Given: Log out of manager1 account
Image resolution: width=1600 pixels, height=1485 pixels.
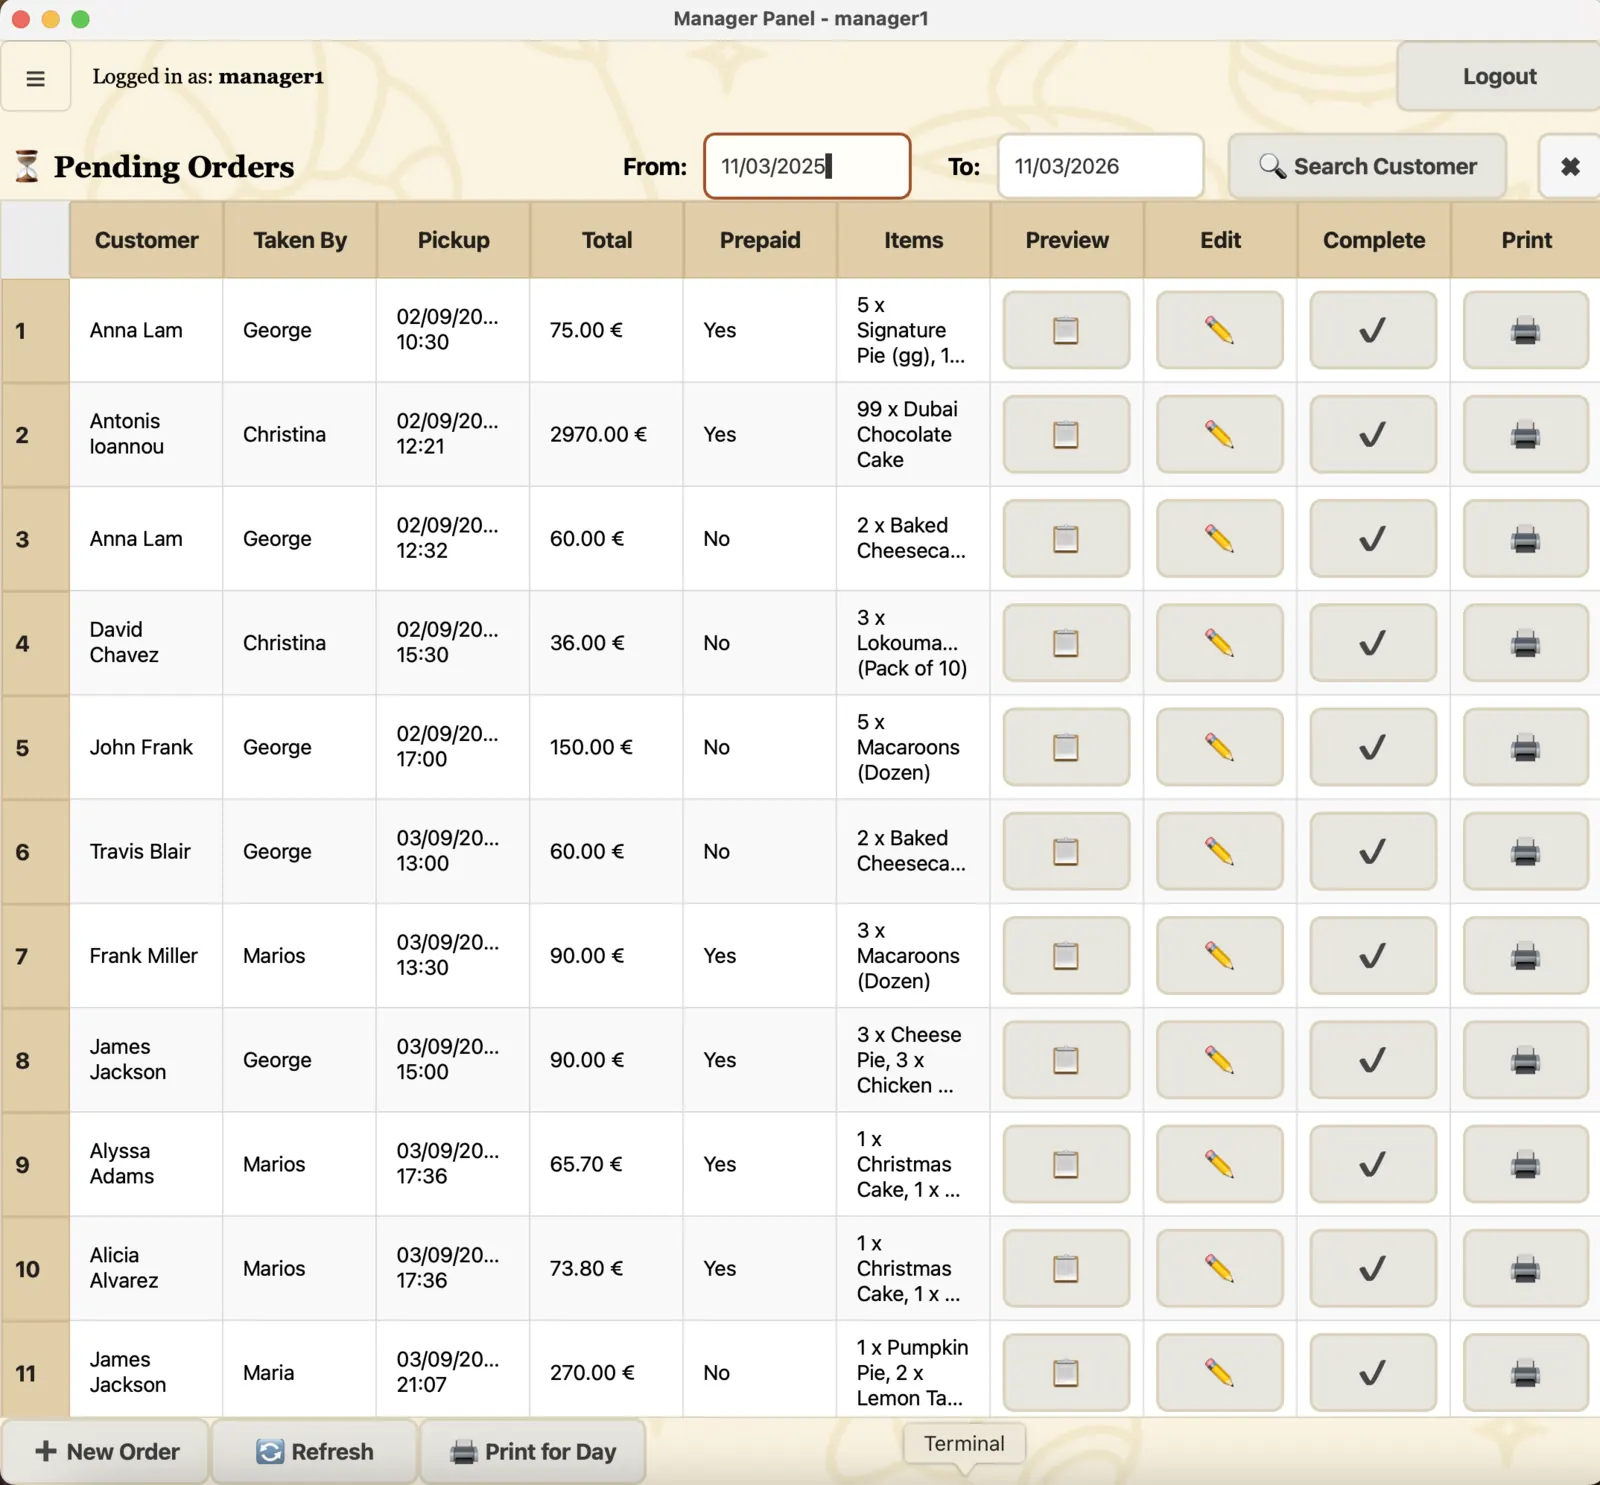Looking at the screenshot, I should [x=1497, y=76].
